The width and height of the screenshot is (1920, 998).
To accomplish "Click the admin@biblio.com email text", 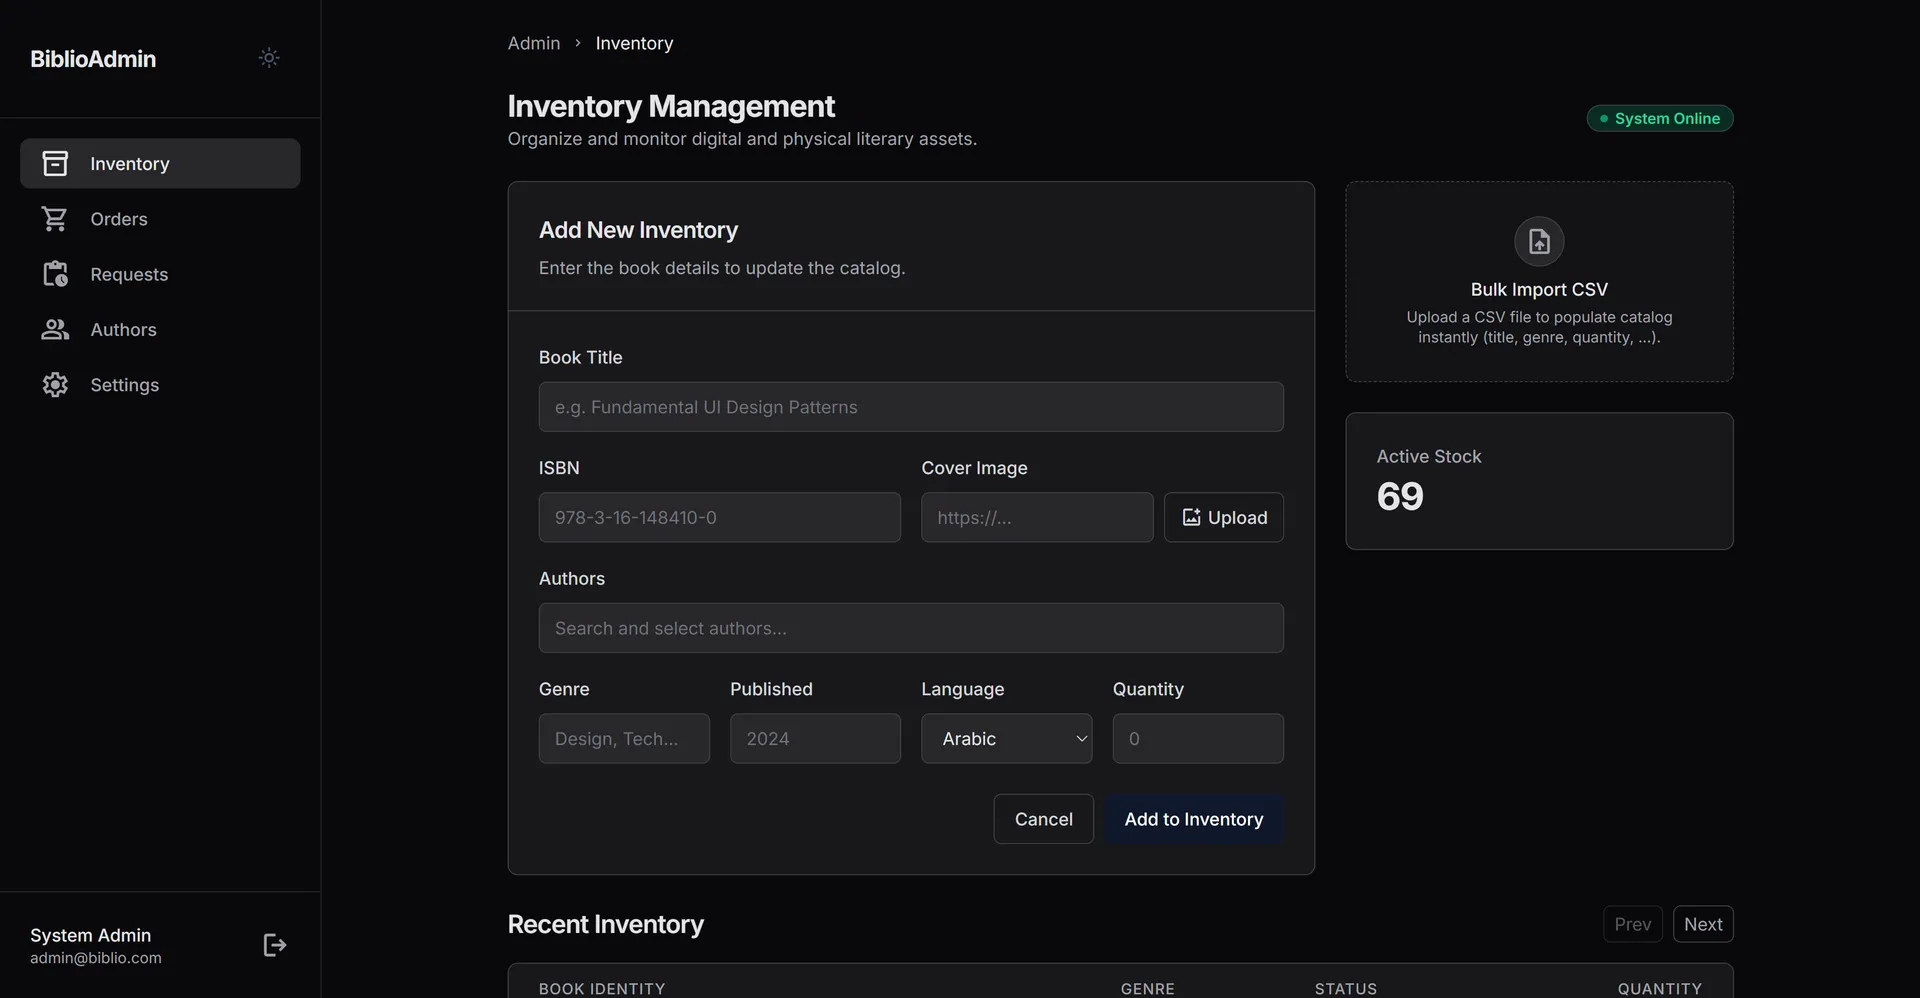I will [x=96, y=958].
